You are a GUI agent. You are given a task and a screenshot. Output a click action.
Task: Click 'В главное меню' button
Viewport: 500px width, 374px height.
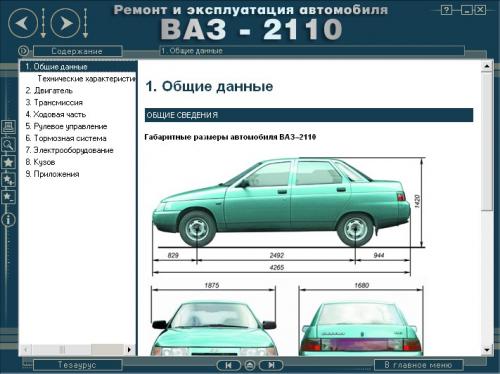pos(419,365)
